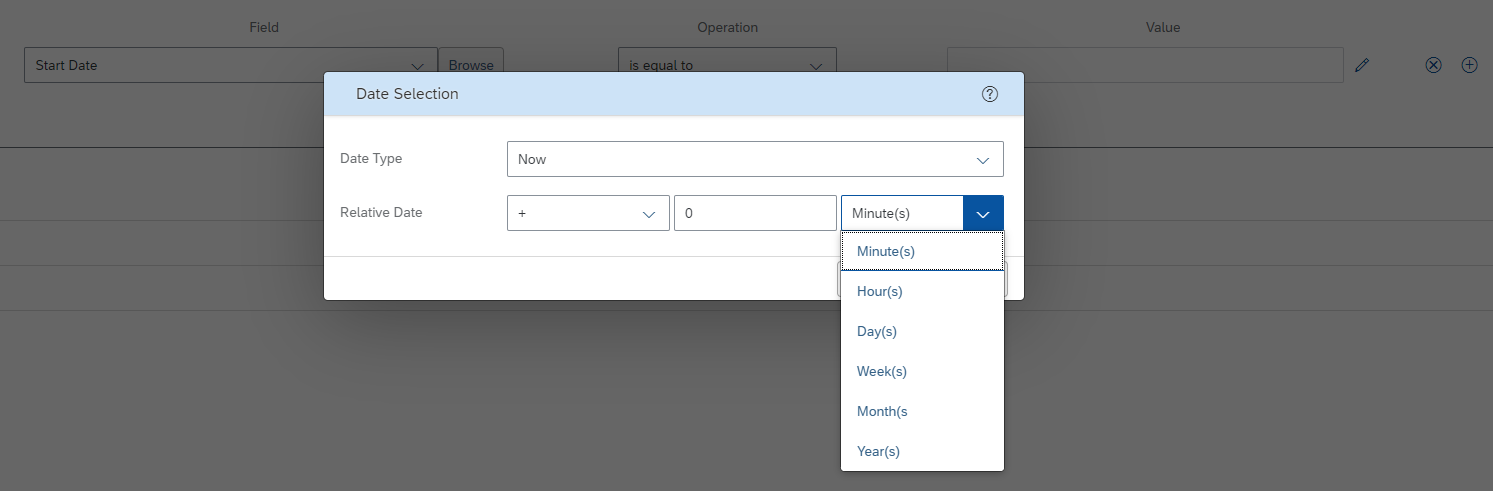Collapse the time unit dropdown arrow button
This screenshot has height=491, width=1493.
(x=983, y=213)
